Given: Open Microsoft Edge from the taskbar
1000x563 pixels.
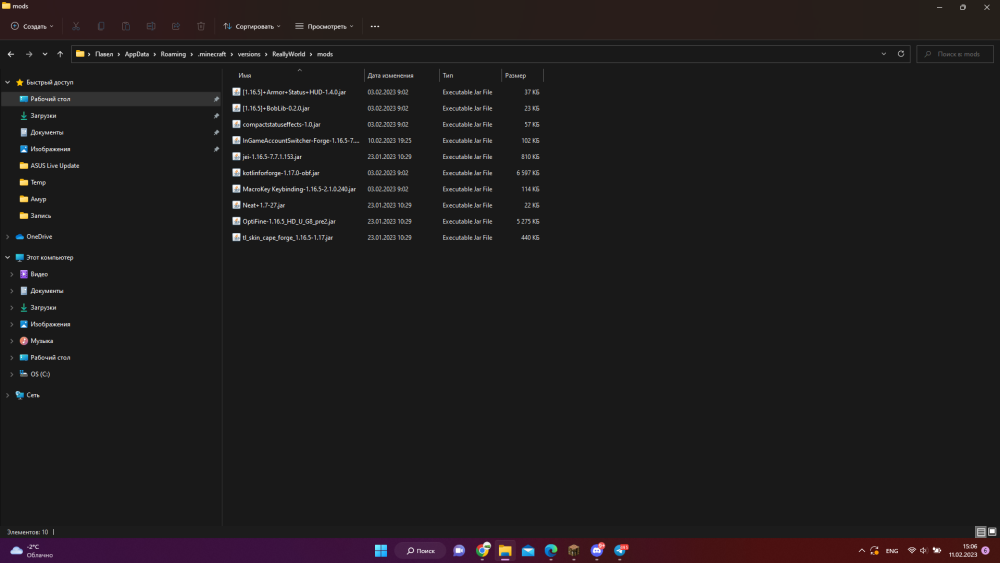Looking at the screenshot, I should tap(551, 550).
